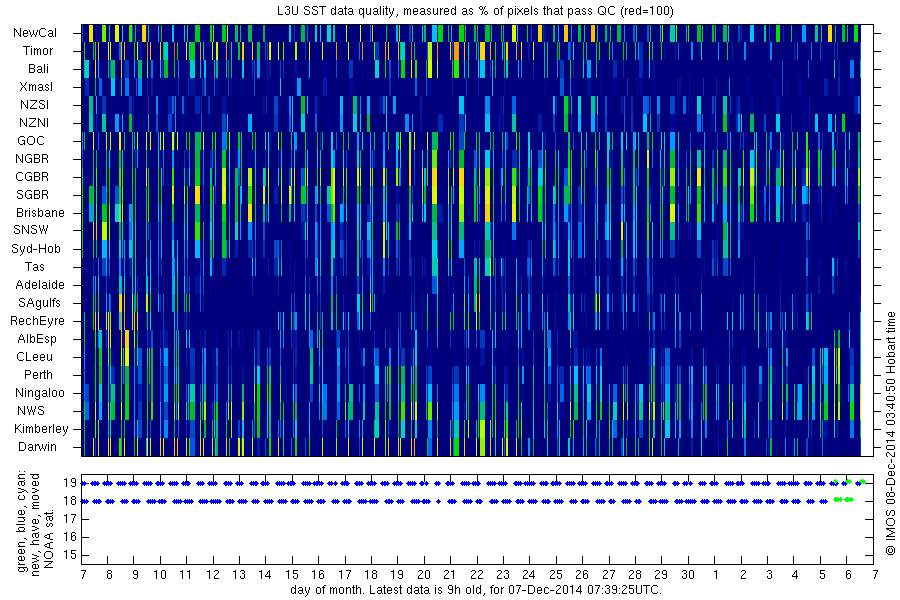The width and height of the screenshot is (900, 600).
Task: Click the Tas region label
Action: [34, 266]
